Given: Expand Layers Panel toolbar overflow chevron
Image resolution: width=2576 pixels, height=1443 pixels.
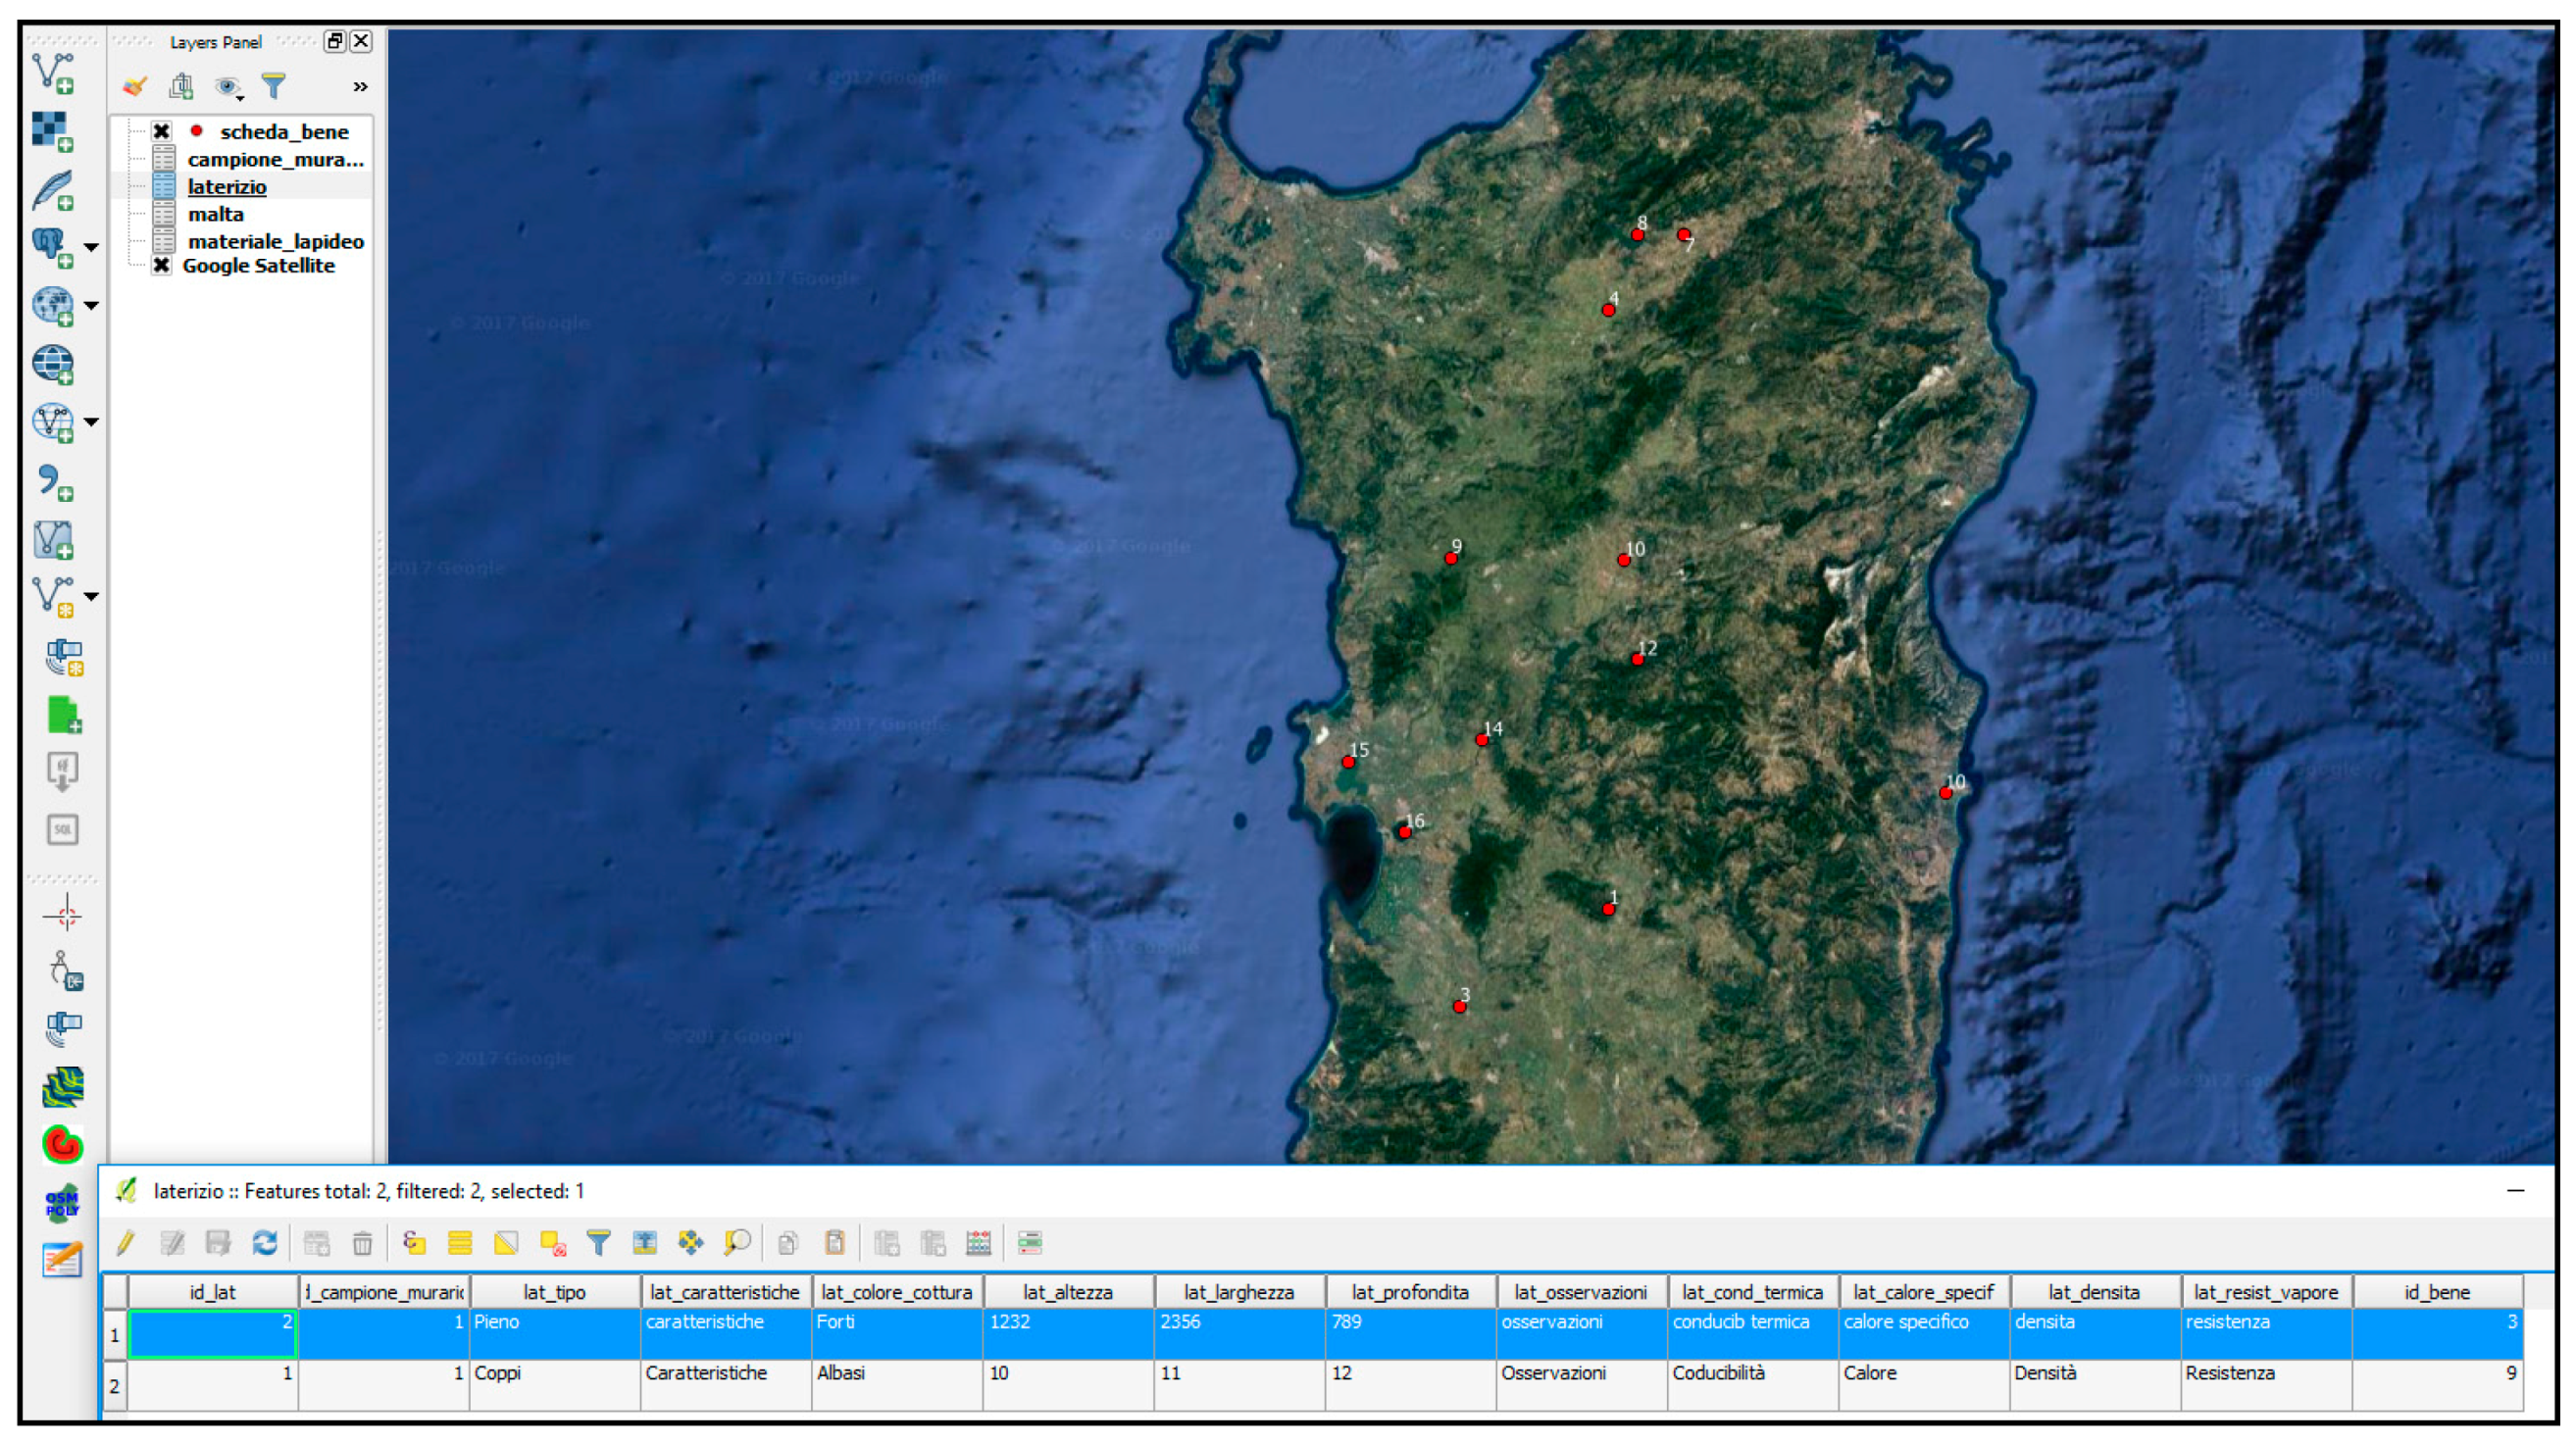Looking at the screenshot, I should 360,87.
